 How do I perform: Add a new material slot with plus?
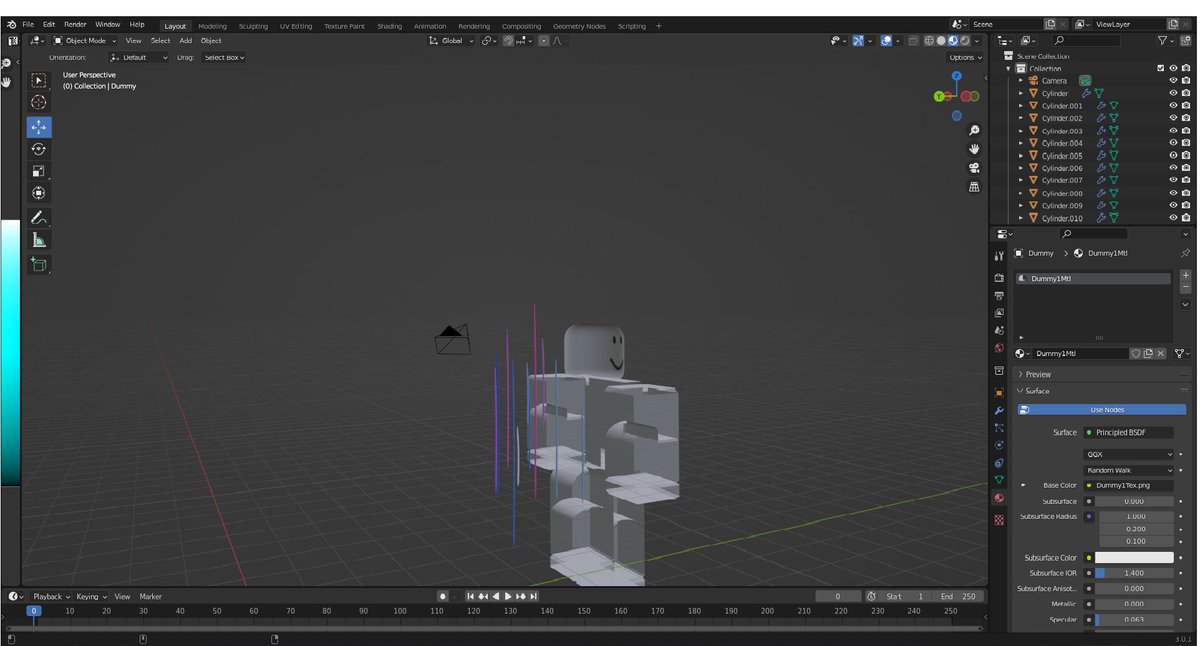click(1186, 275)
